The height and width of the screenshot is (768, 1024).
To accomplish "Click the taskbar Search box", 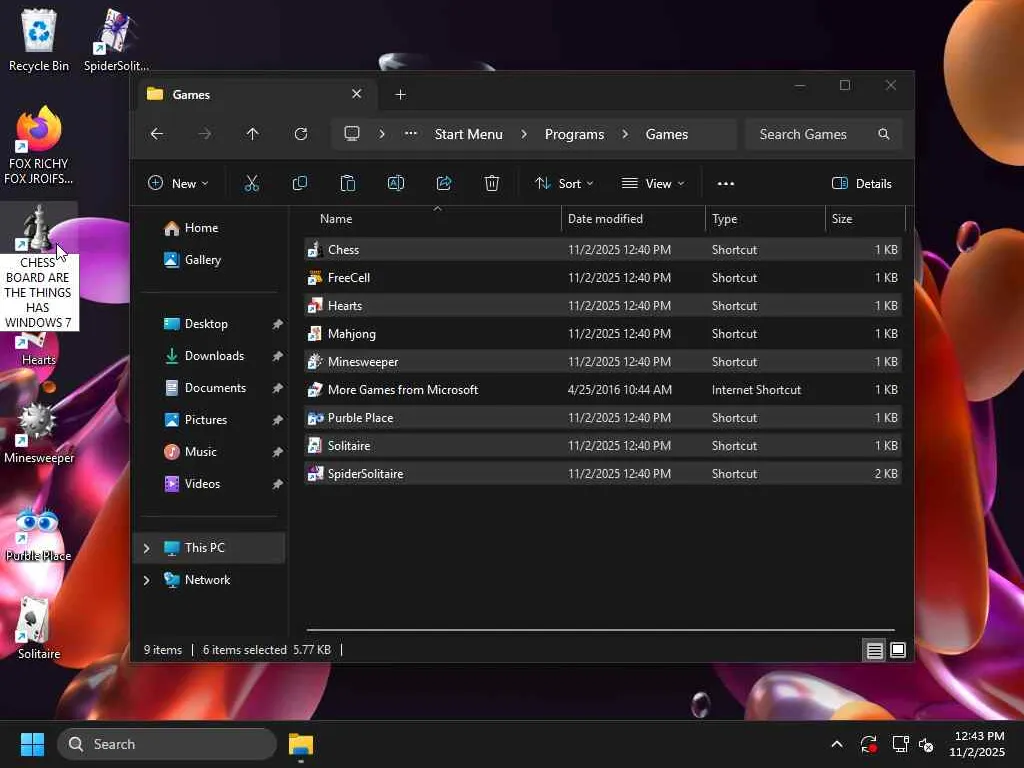I will click(167, 744).
